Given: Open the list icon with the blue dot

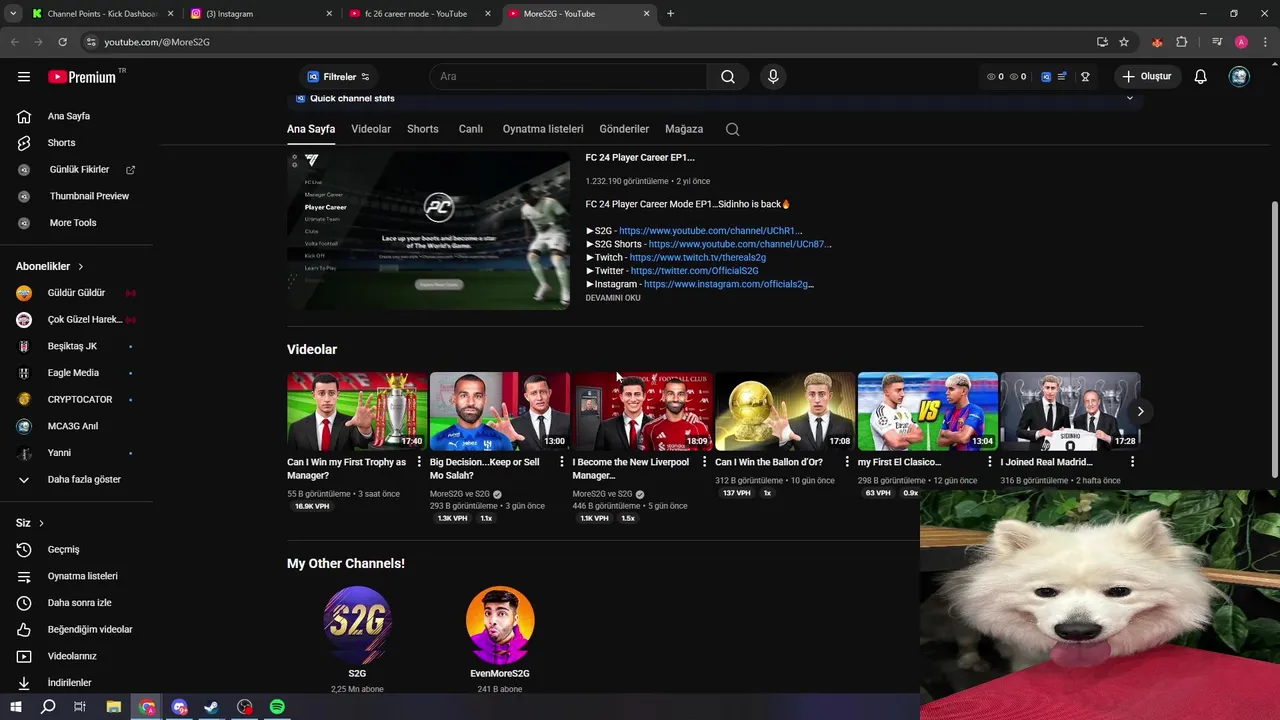Looking at the screenshot, I should (x=1062, y=77).
